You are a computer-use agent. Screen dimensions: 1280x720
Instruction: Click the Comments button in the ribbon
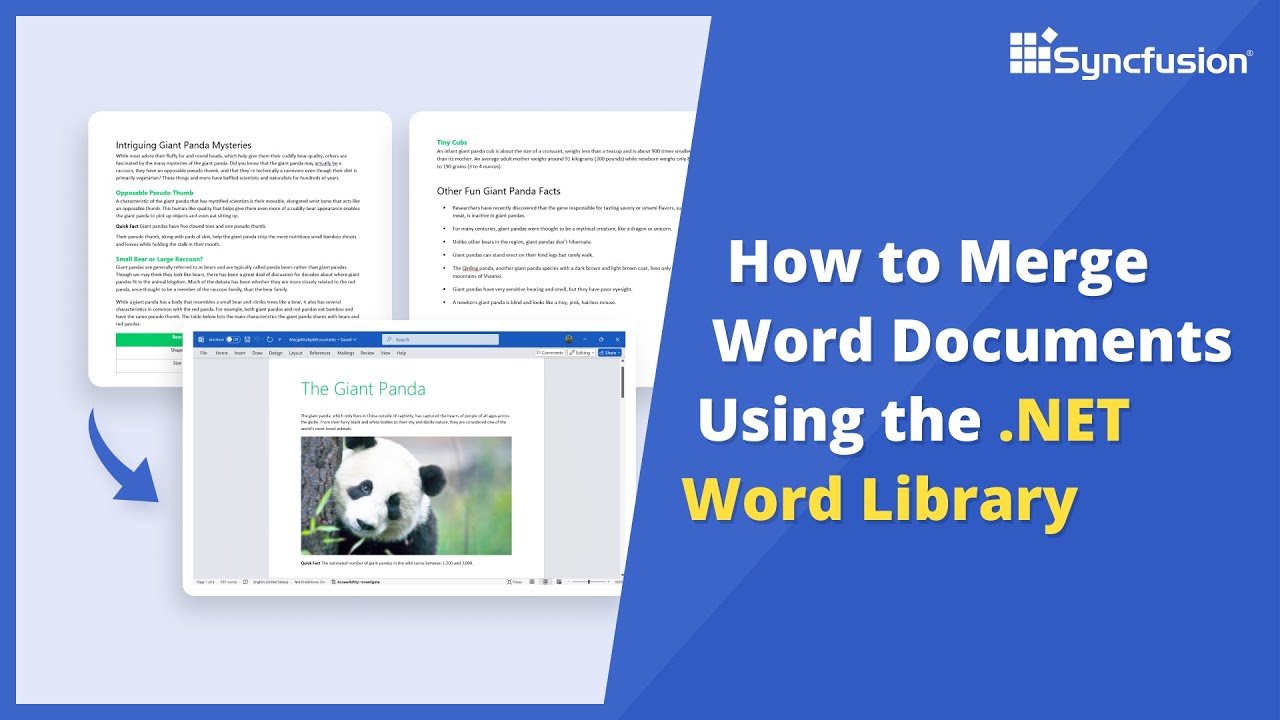[x=551, y=352]
